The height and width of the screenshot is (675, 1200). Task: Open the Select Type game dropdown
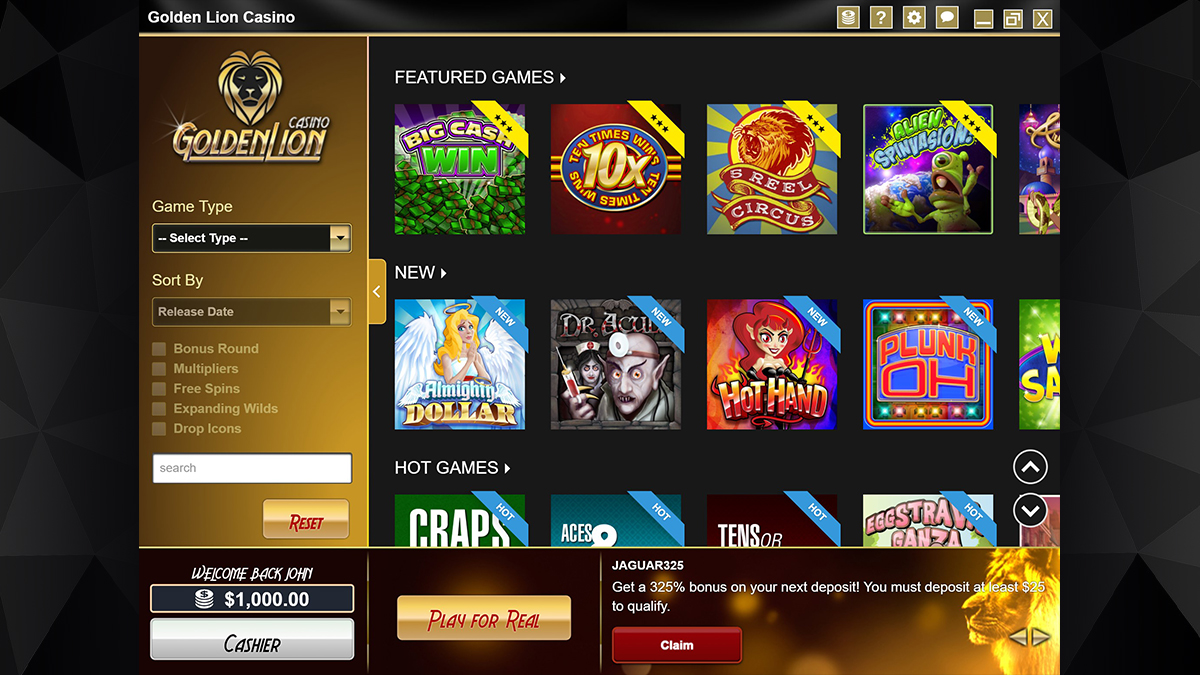coord(252,238)
